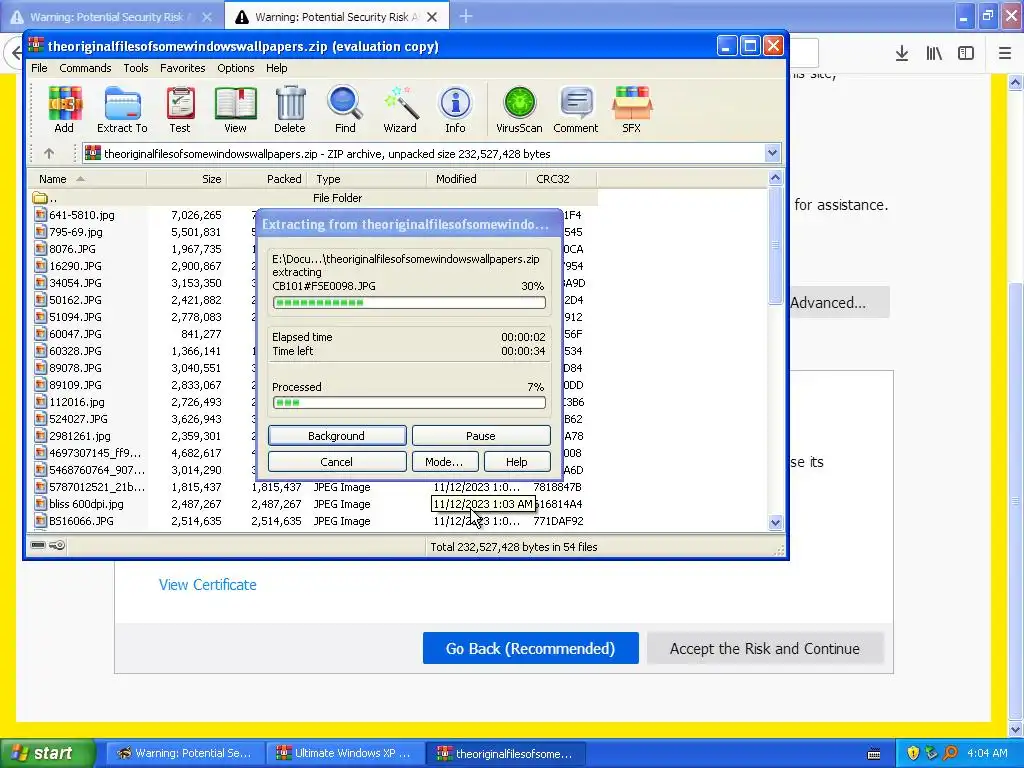Click the SFX toolbar icon

(x=632, y=110)
